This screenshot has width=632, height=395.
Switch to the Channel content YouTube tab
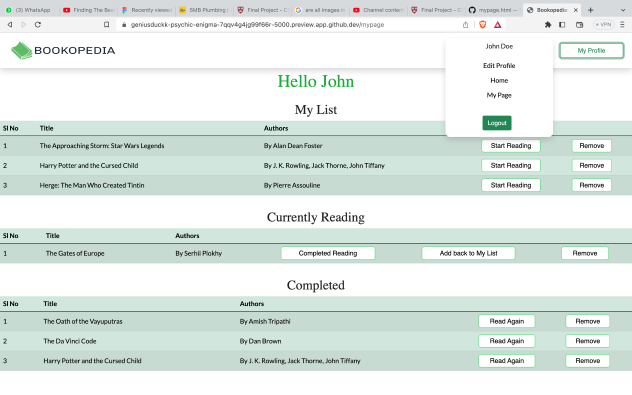click(379, 10)
